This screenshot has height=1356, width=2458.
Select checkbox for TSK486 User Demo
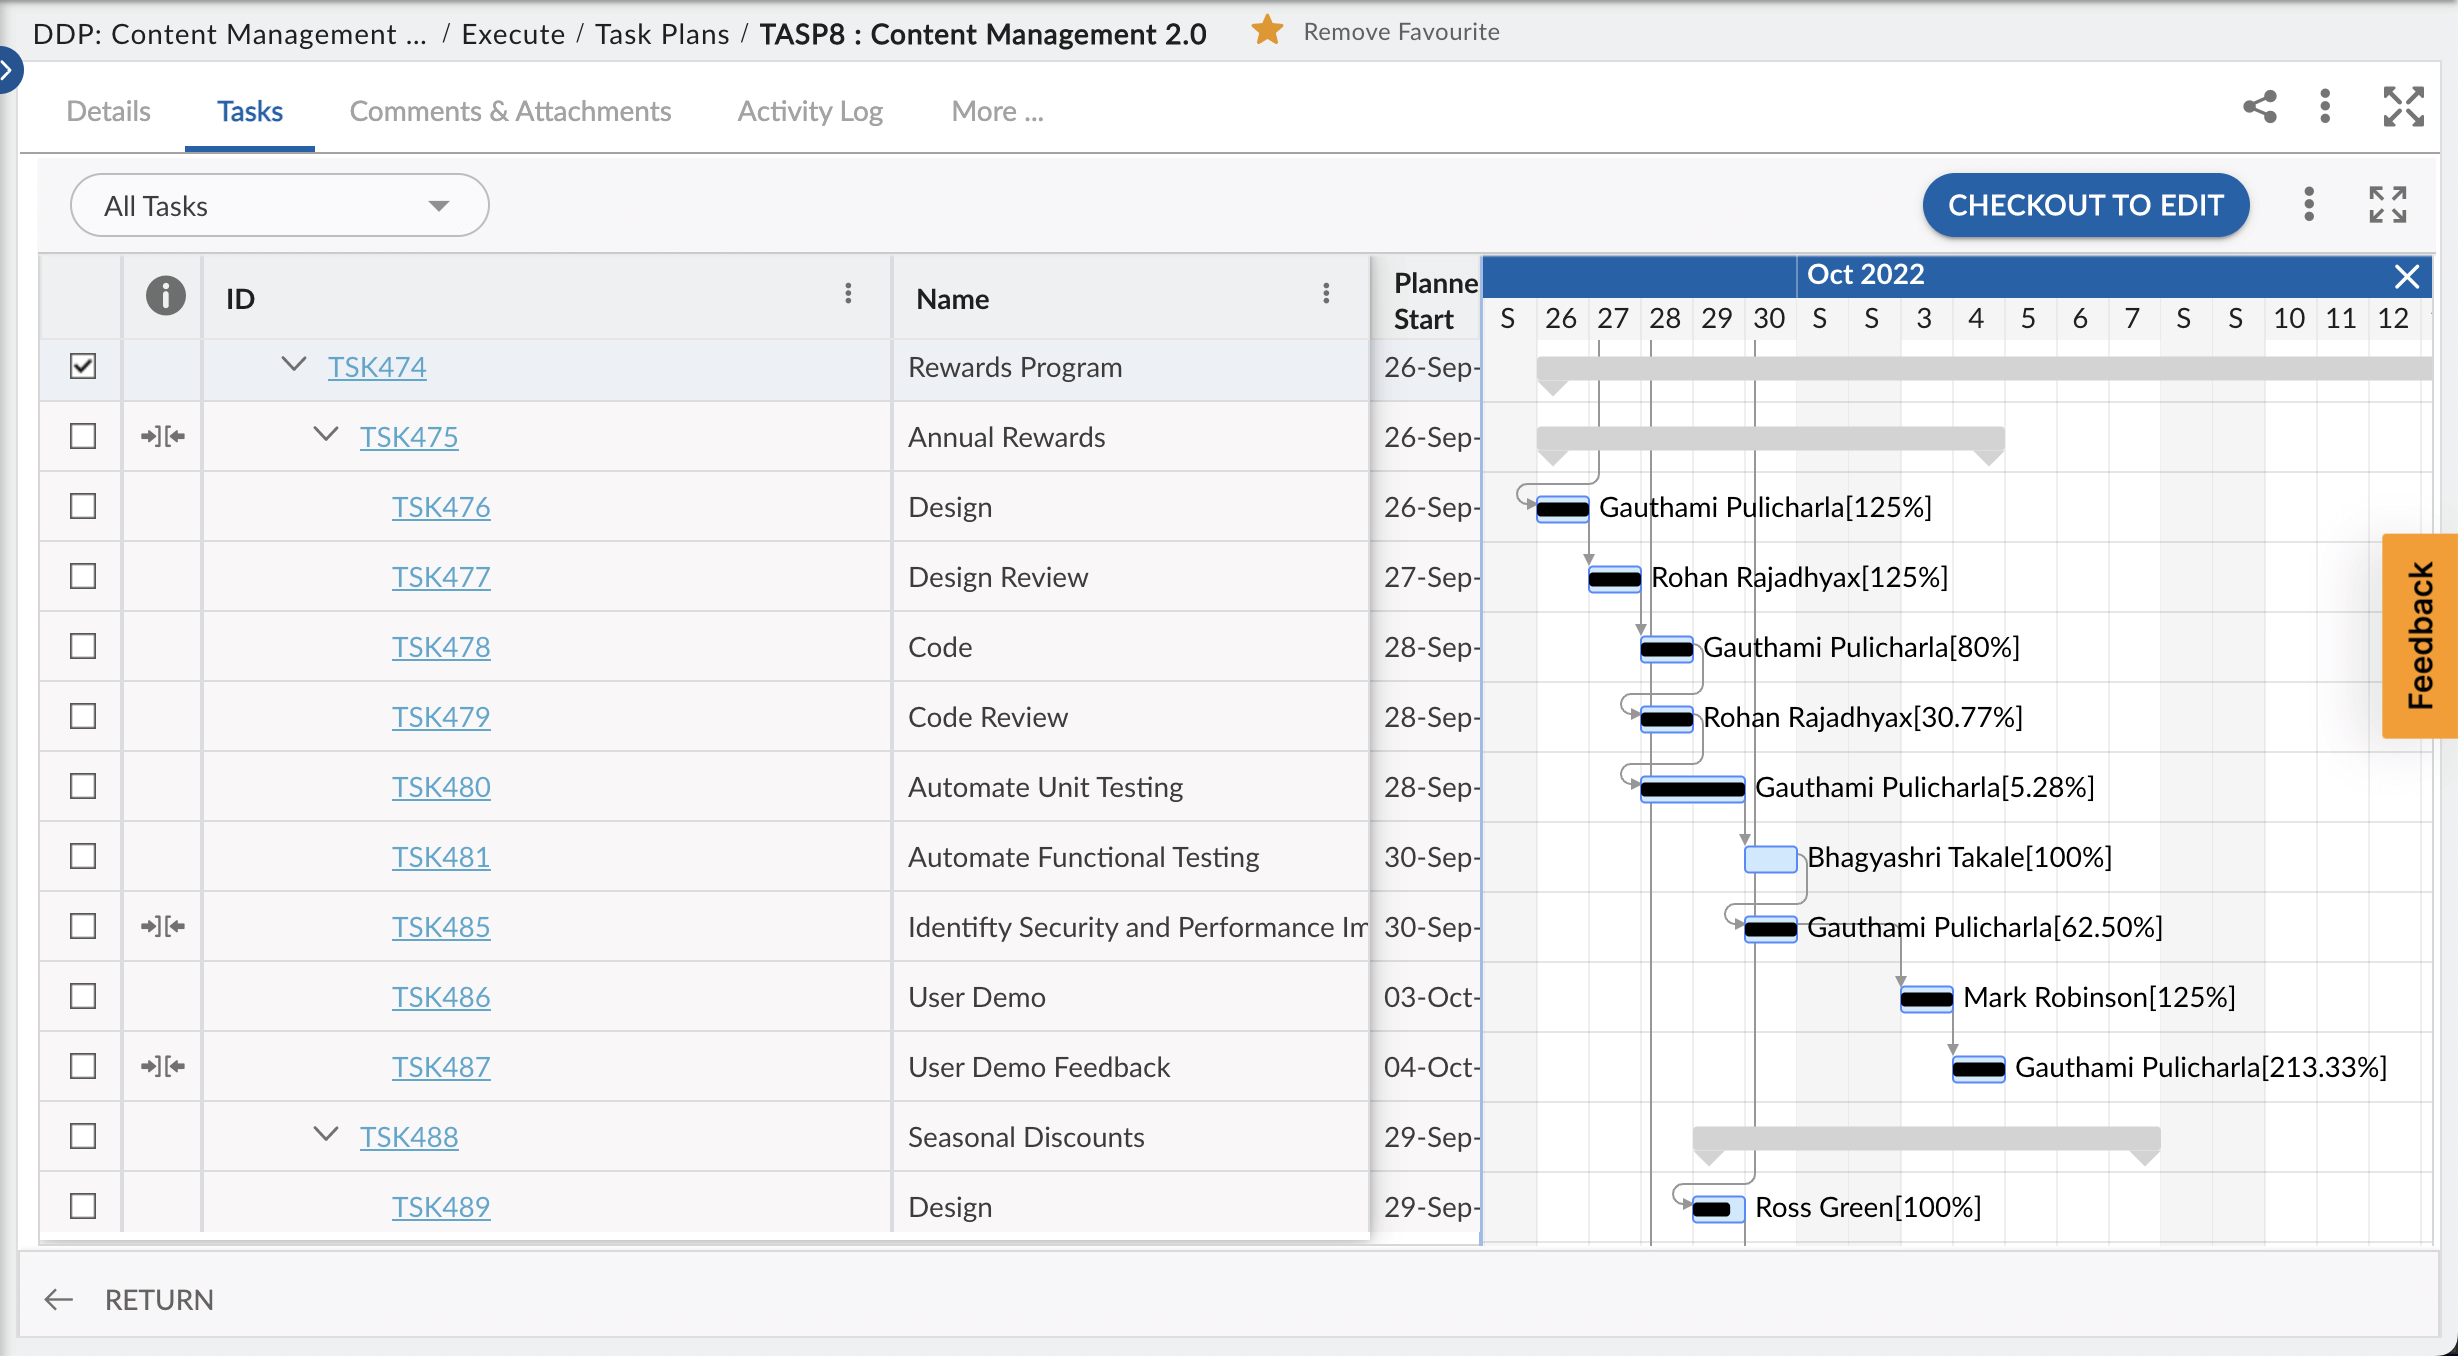click(83, 997)
